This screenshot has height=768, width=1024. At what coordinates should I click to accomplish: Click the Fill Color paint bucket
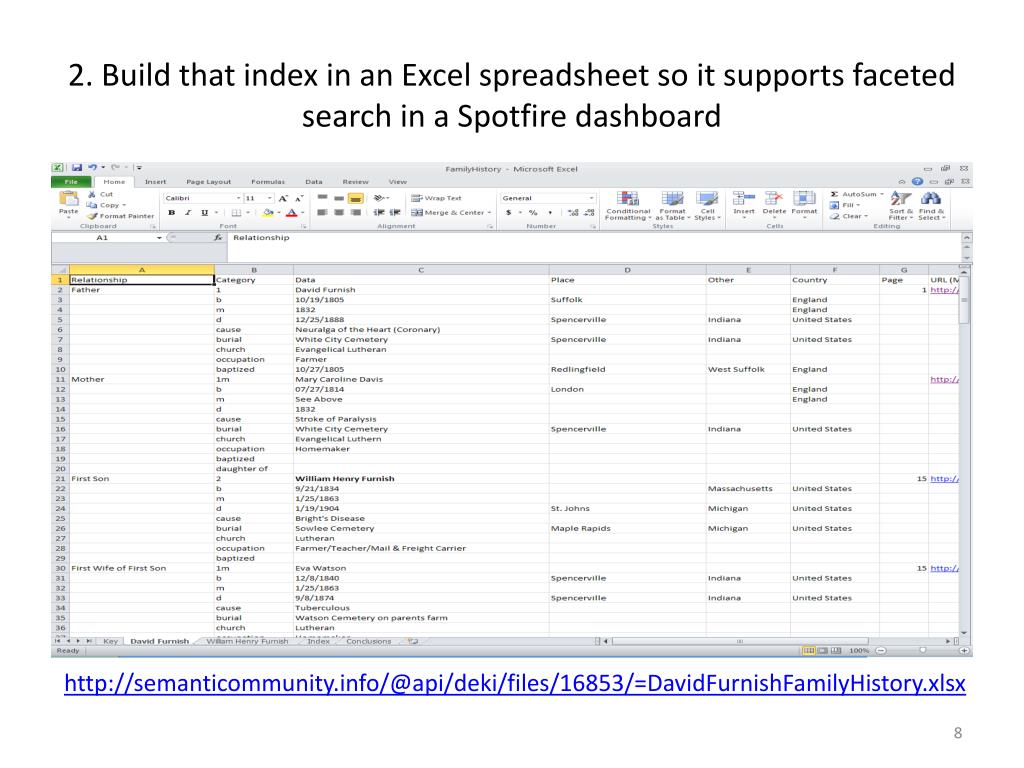click(267, 212)
